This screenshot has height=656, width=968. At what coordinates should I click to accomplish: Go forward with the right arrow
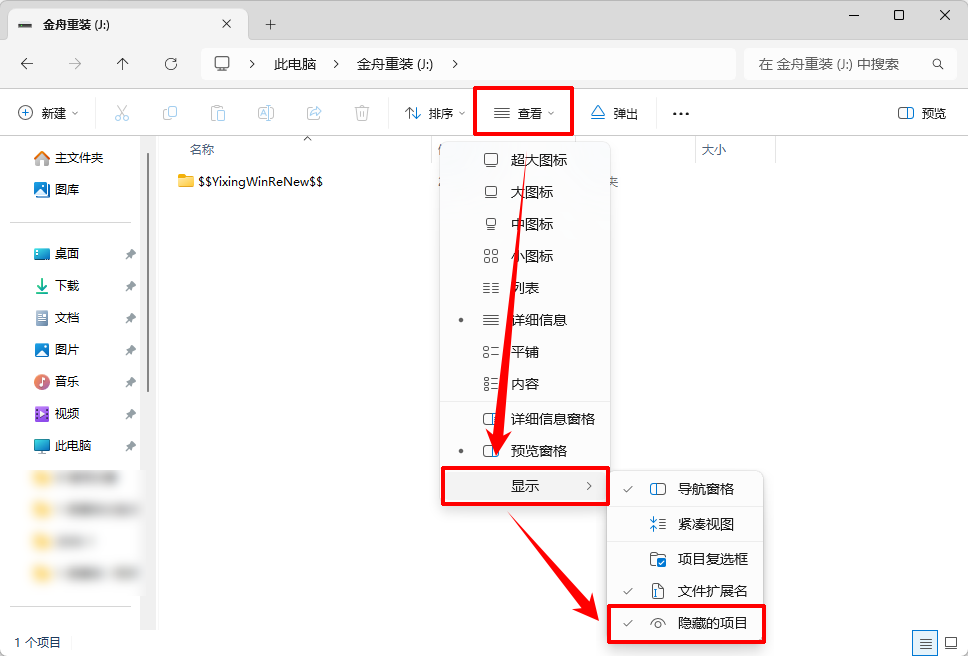(75, 64)
